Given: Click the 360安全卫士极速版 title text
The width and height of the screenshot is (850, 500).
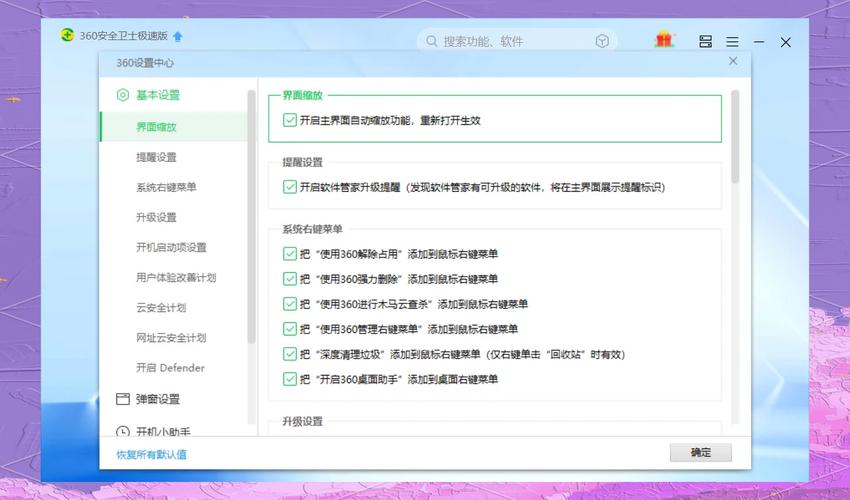Looking at the screenshot, I should click(x=124, y=36).
